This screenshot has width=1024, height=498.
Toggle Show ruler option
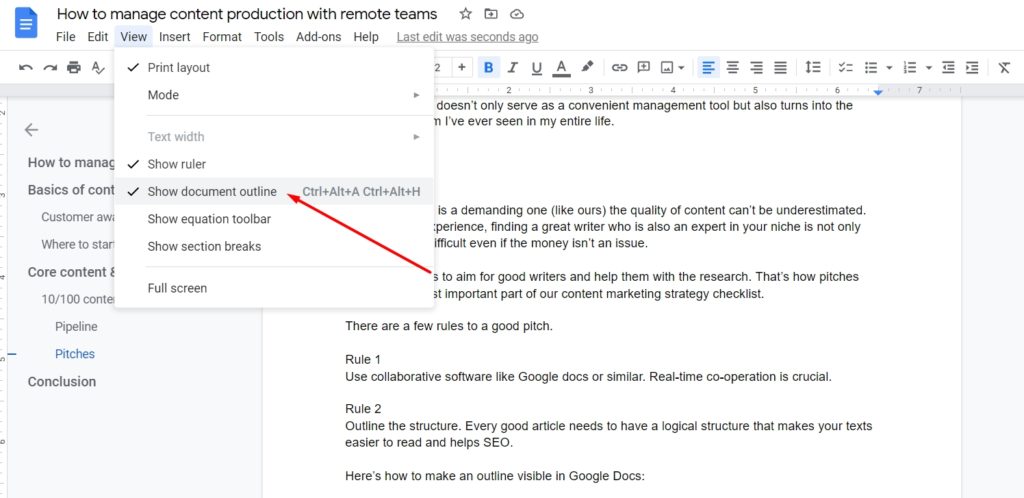274,164
